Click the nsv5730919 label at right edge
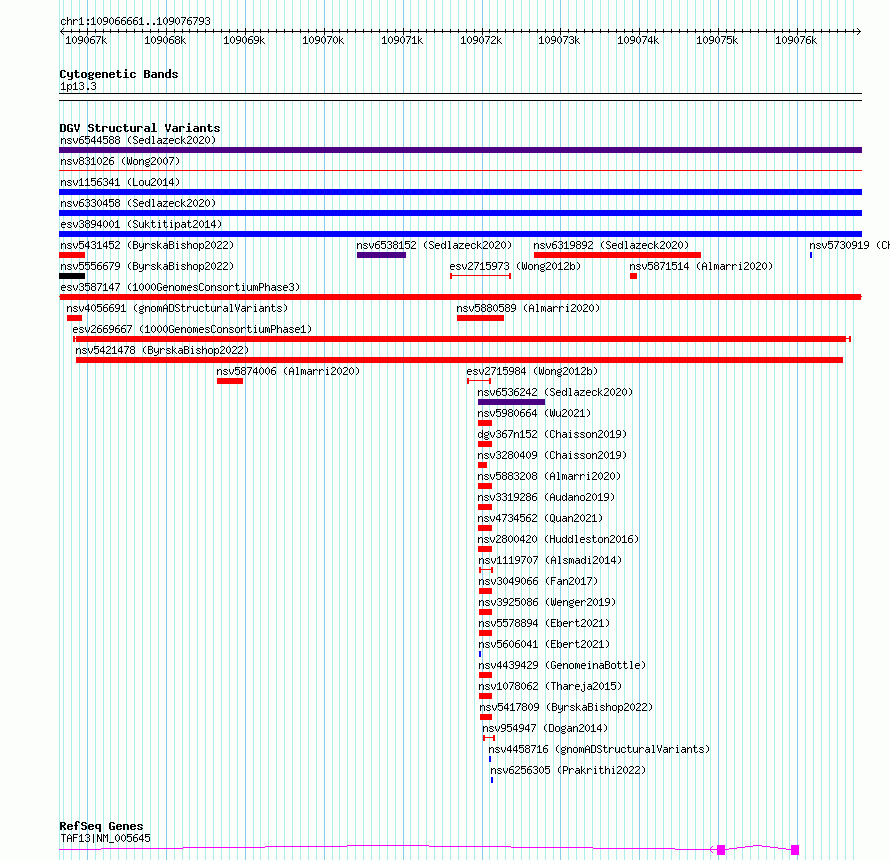The height and width of the screenshot is (860, 890). pyautogui.click(x=849, y=245)
